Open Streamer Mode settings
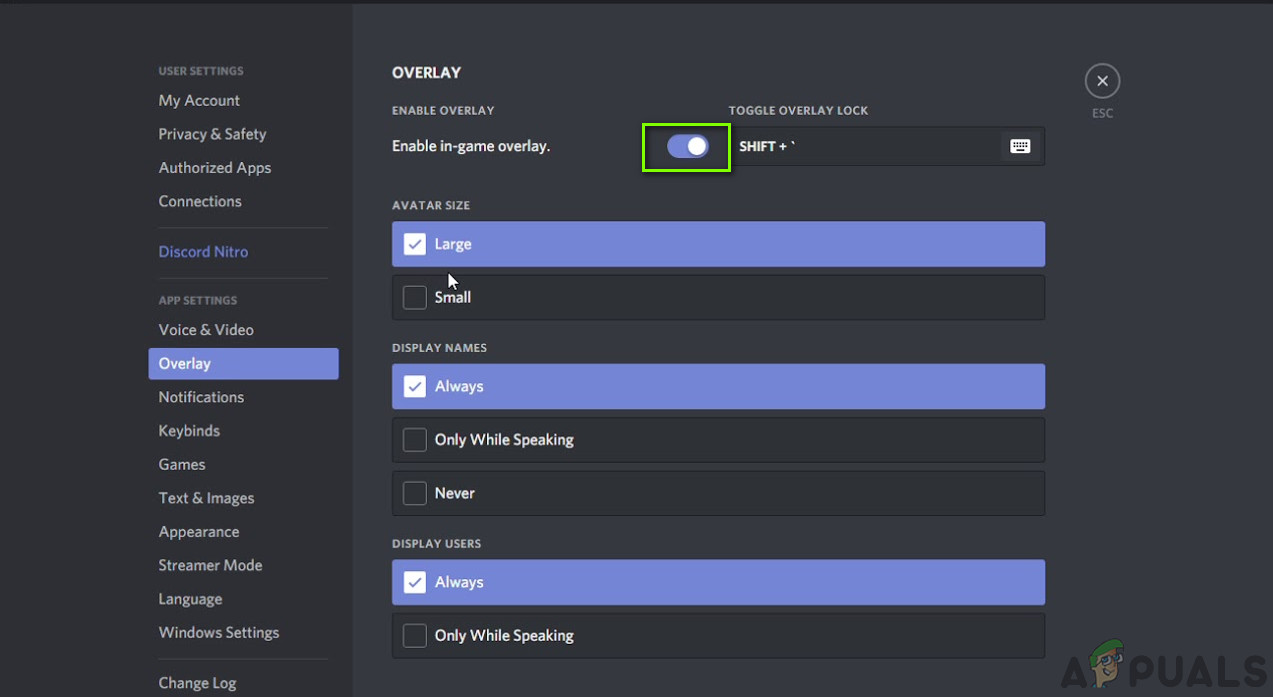 (210, 565)
